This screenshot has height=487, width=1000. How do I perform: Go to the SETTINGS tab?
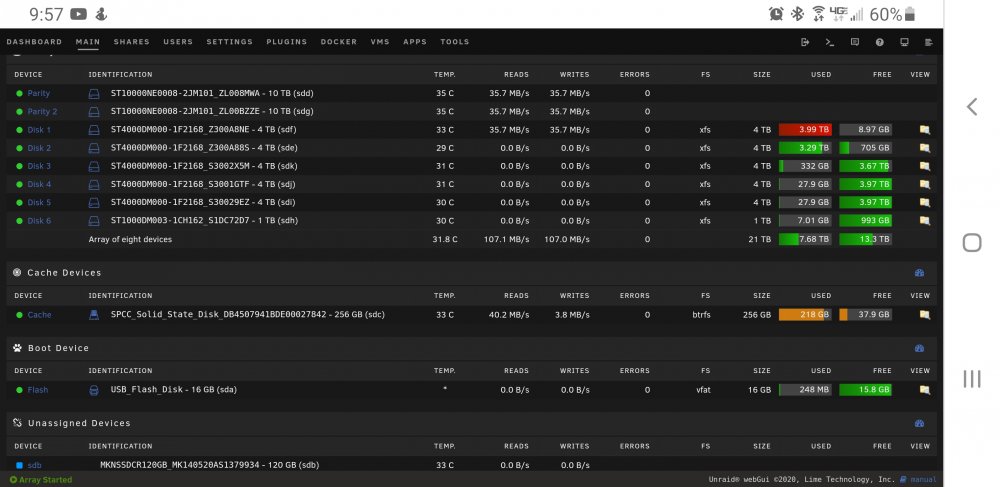(230, 42)
